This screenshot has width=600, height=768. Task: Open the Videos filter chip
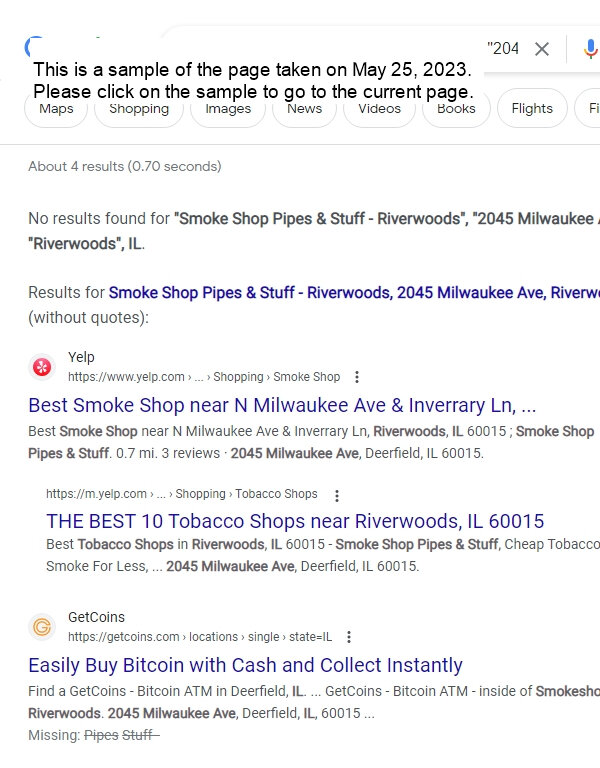pos(380,108)
